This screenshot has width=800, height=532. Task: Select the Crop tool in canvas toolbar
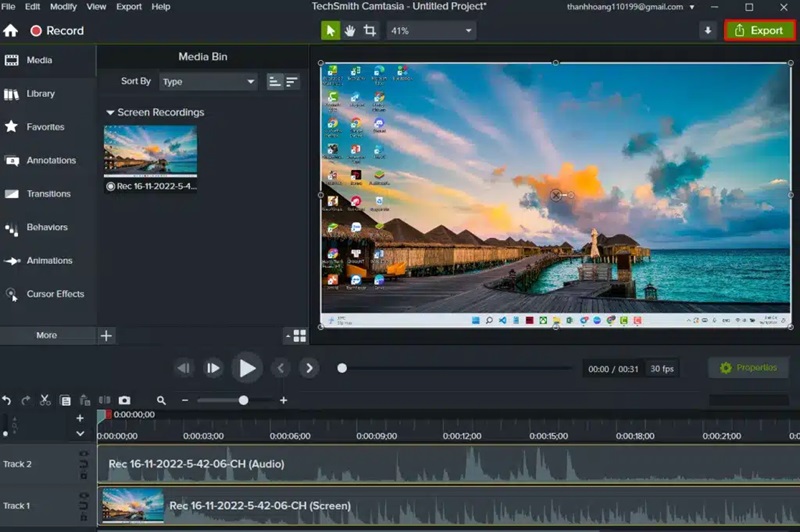point(369,31)
